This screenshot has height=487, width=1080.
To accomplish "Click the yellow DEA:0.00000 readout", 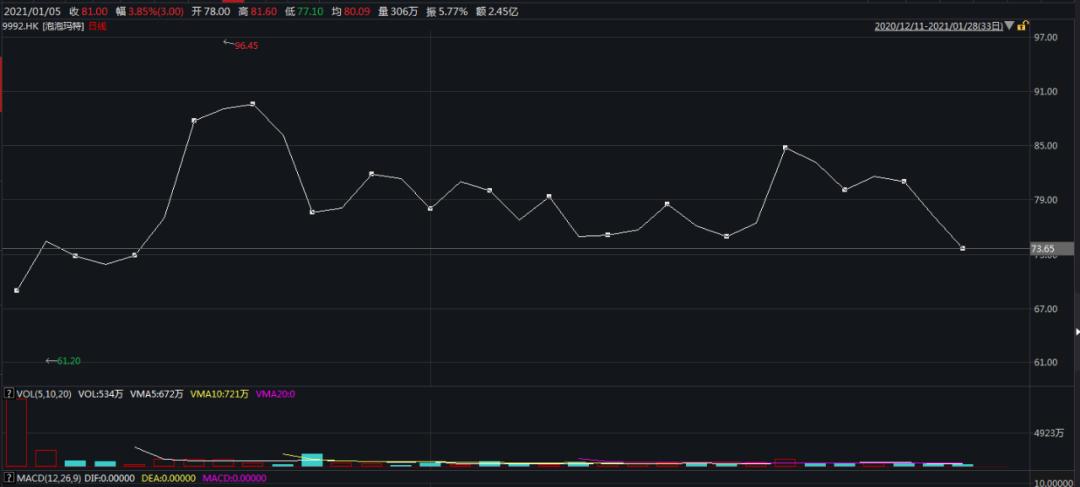I will pos(167,477).
